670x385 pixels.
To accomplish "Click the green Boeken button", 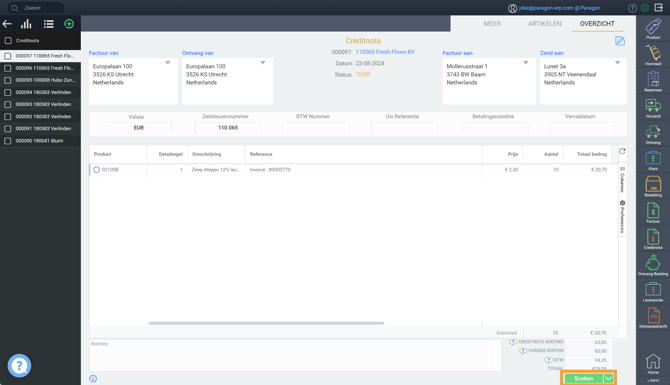I will [584, 379].
